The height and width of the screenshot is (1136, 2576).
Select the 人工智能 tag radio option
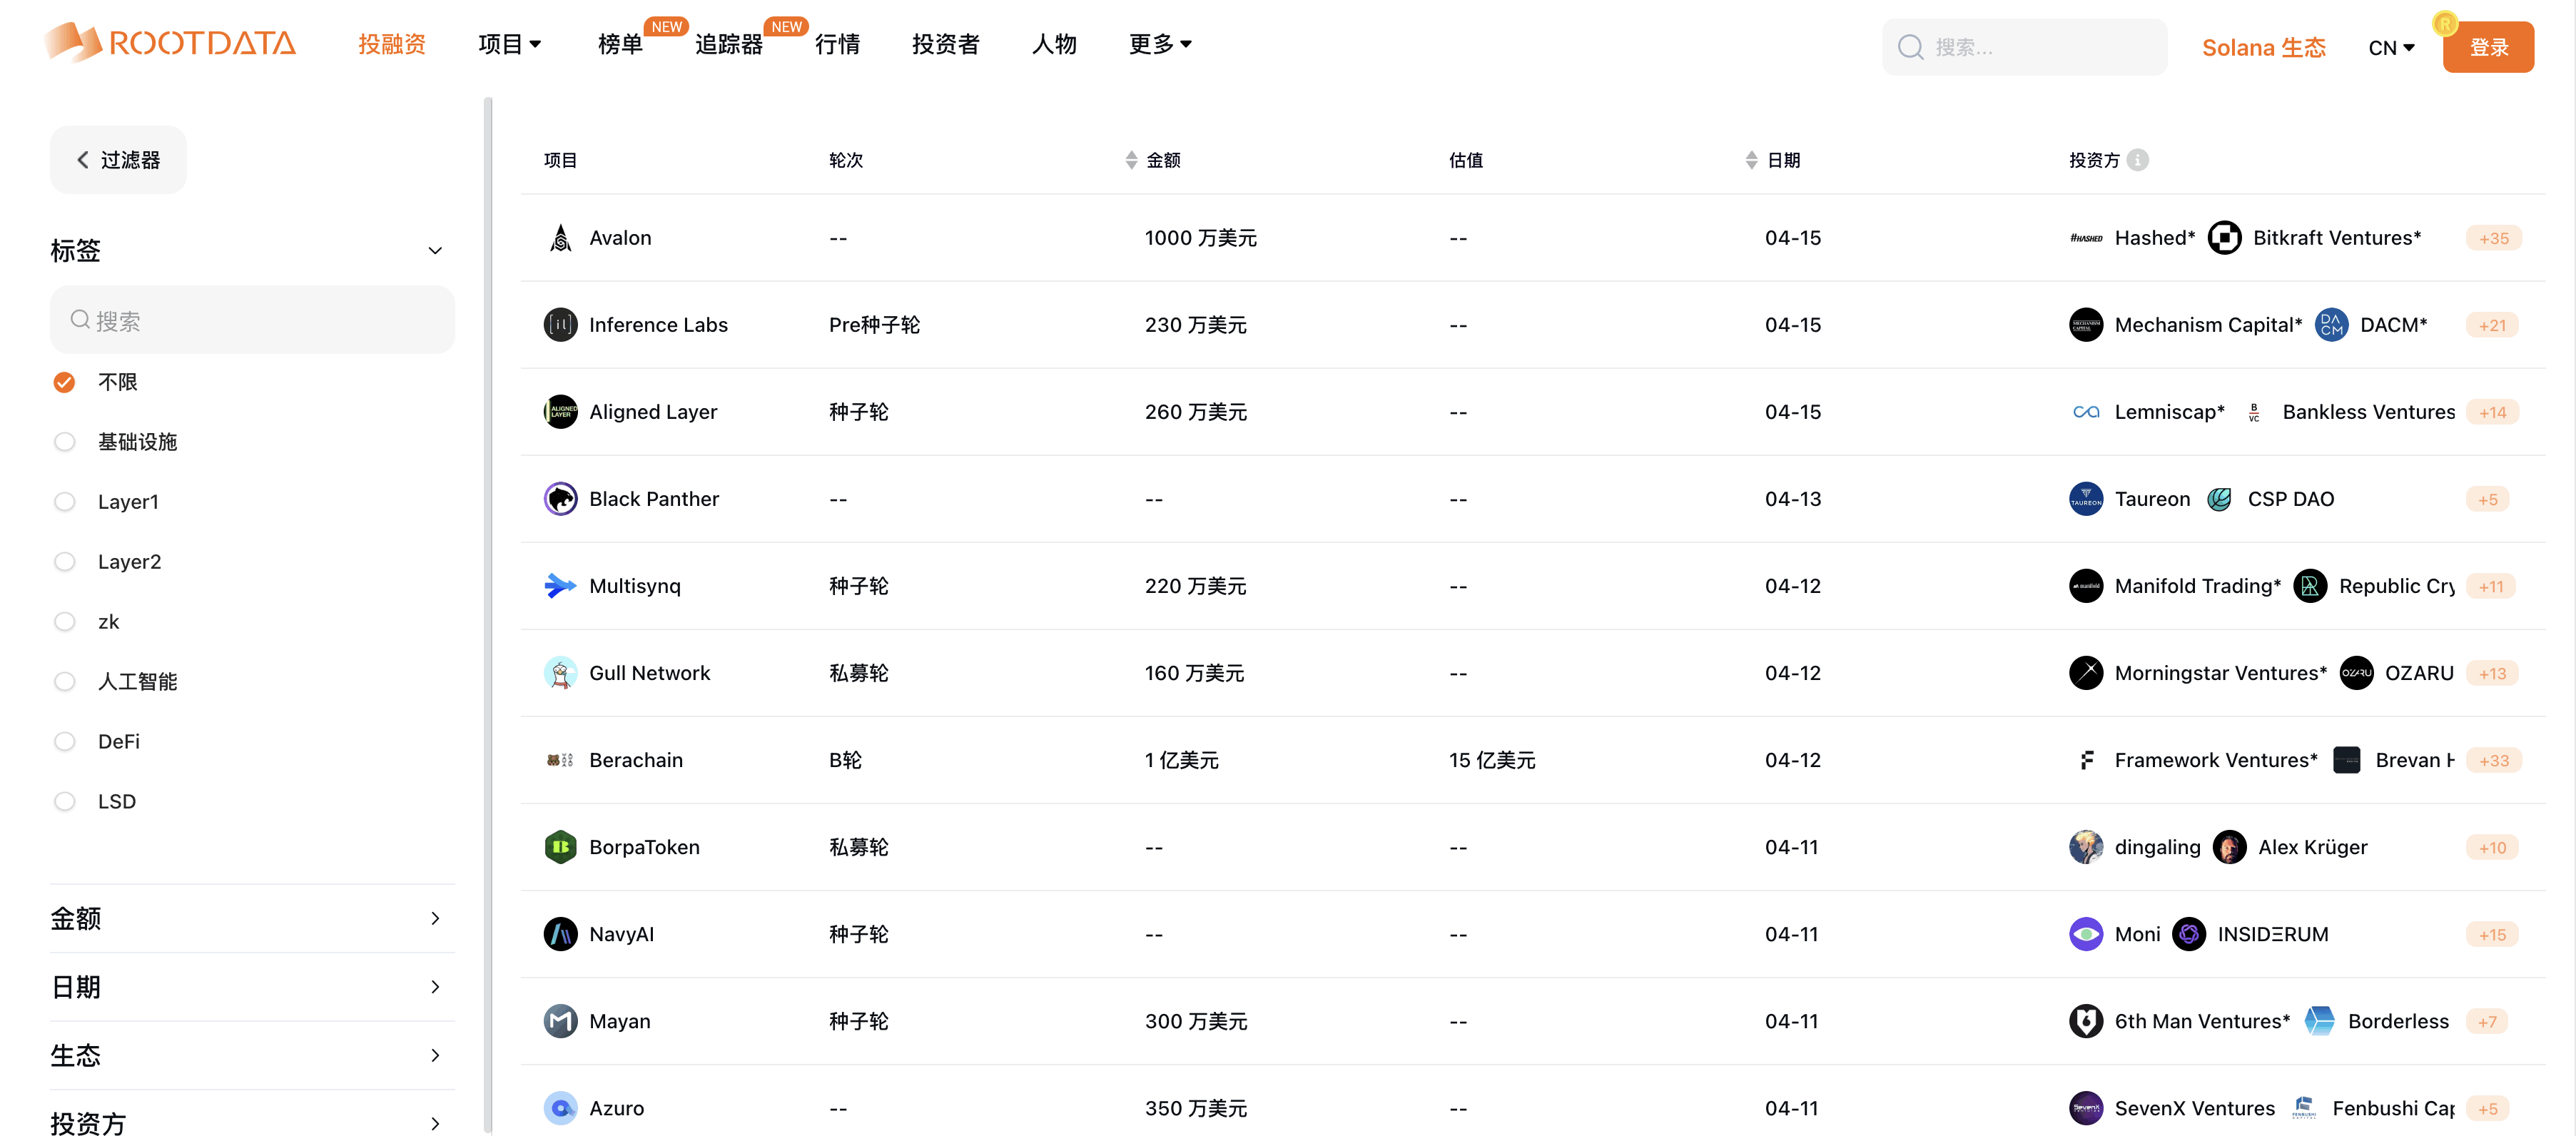64,682
